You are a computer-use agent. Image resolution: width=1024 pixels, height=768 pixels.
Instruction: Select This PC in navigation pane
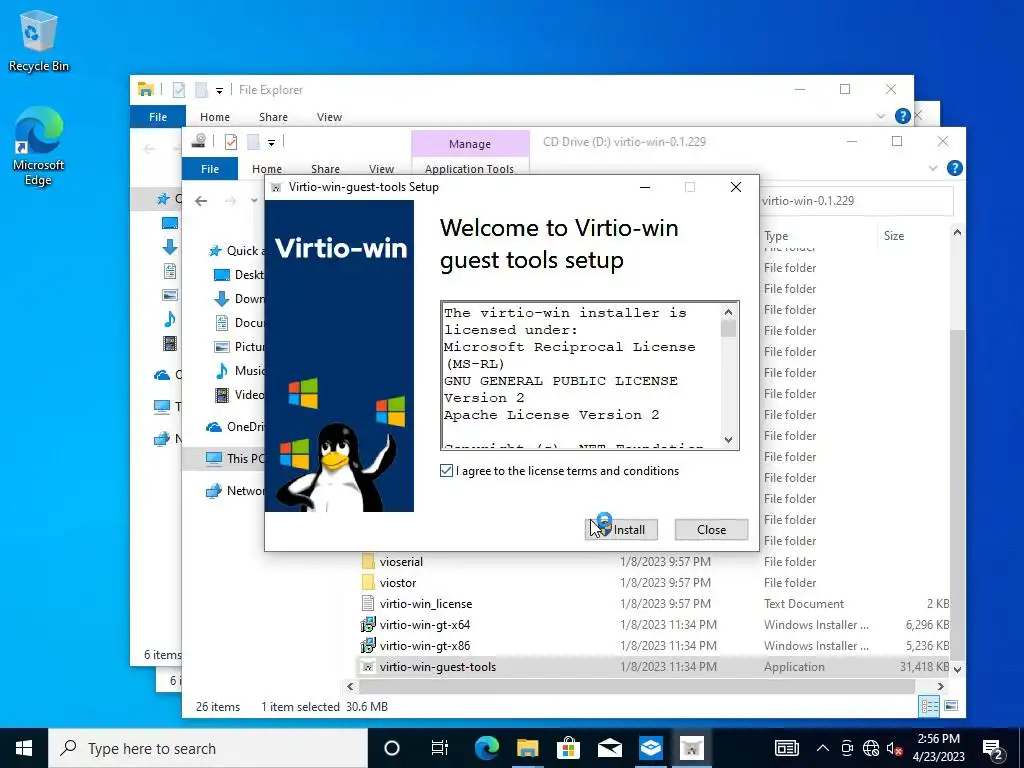236,458
